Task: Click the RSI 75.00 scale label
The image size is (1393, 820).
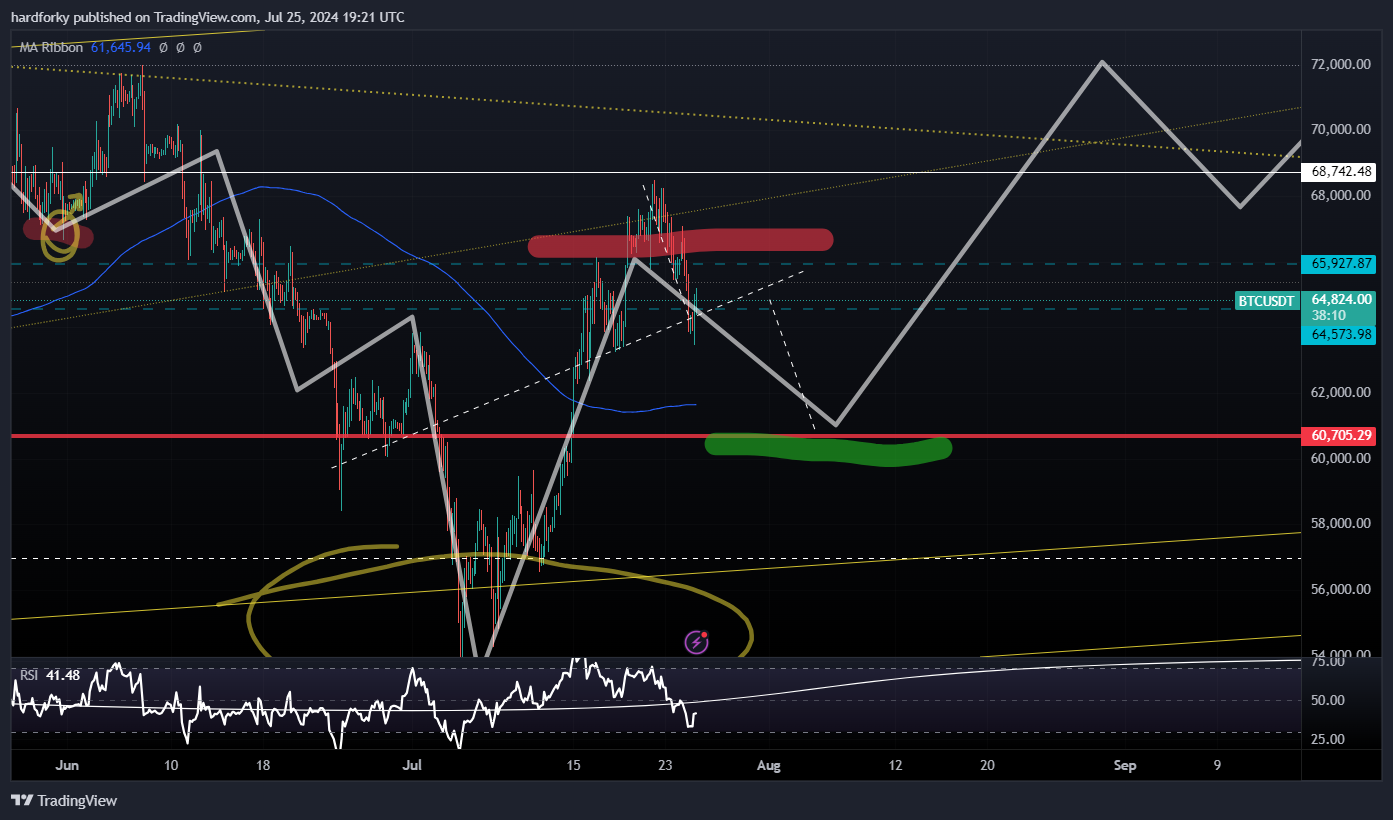Action: pyautogui.click(x=1326, y=662)
